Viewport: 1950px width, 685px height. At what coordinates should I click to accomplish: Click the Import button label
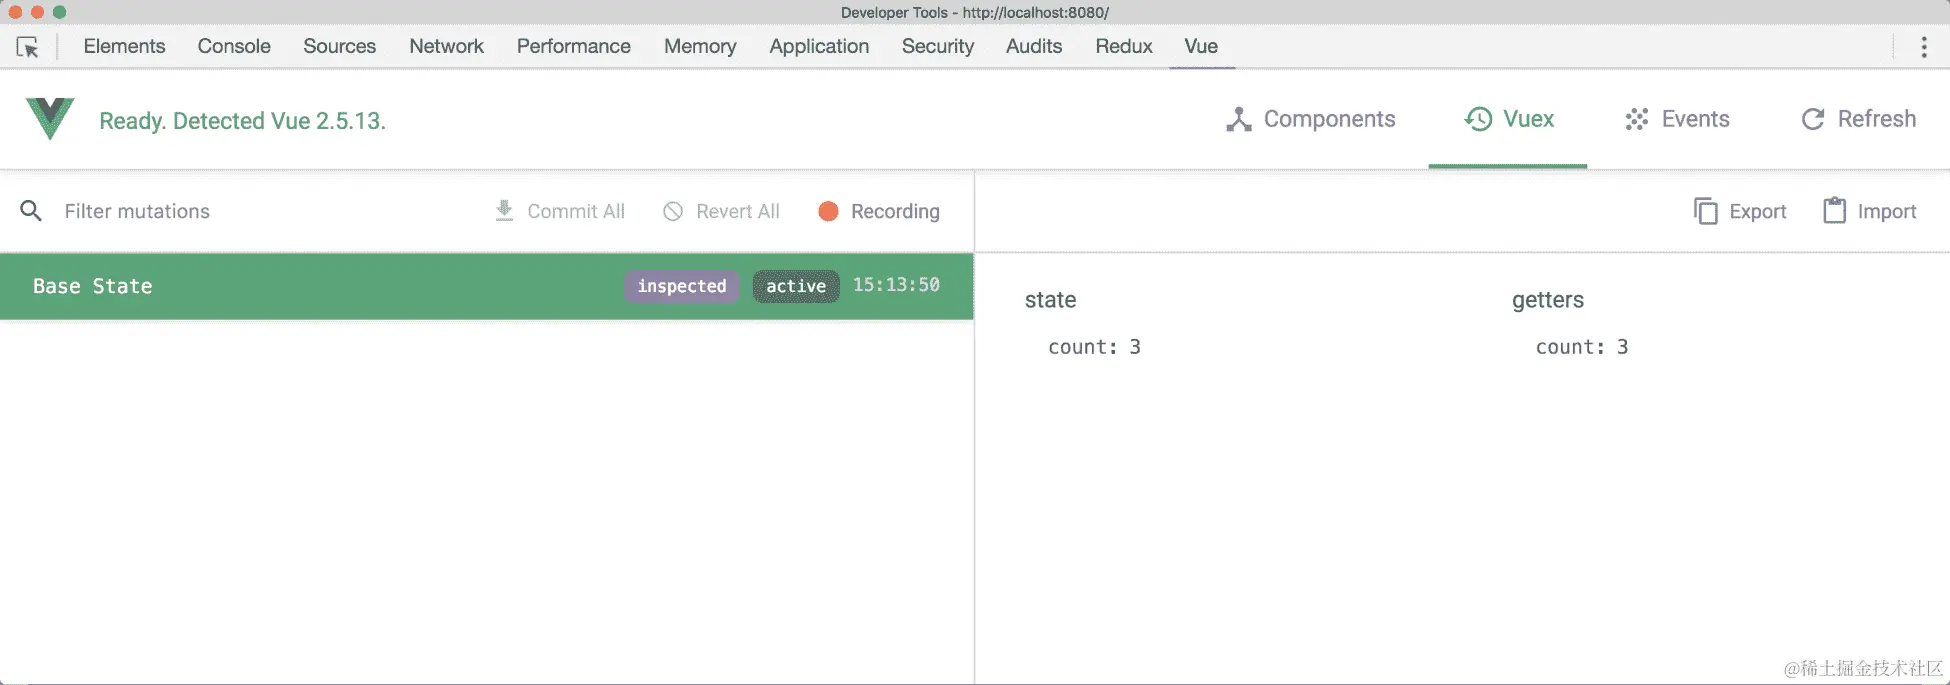pos(1887,211)
